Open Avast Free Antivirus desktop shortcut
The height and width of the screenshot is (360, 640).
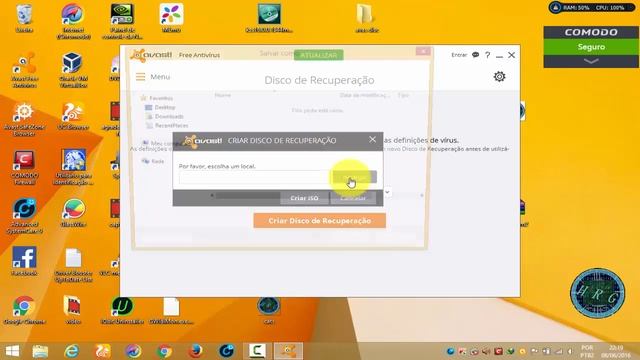pos(24,70)
